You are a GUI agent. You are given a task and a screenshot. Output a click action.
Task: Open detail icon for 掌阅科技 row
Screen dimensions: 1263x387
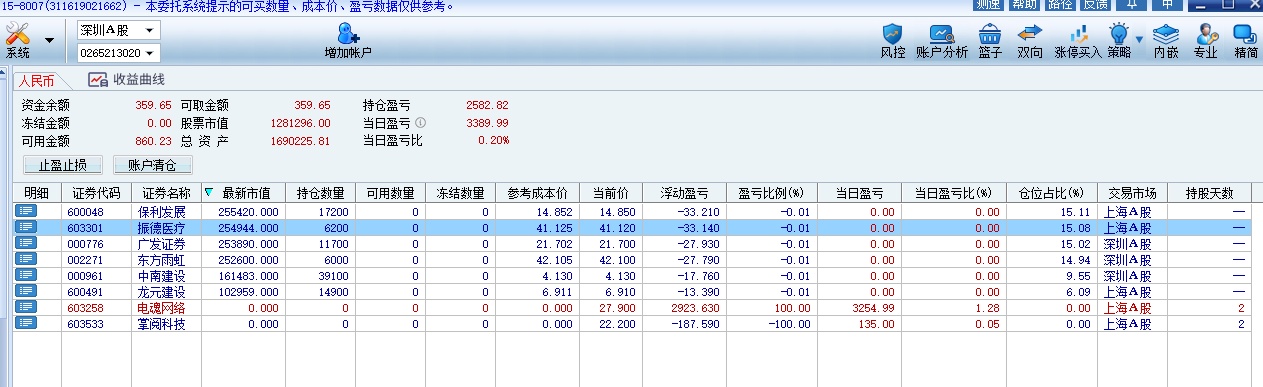25,323
